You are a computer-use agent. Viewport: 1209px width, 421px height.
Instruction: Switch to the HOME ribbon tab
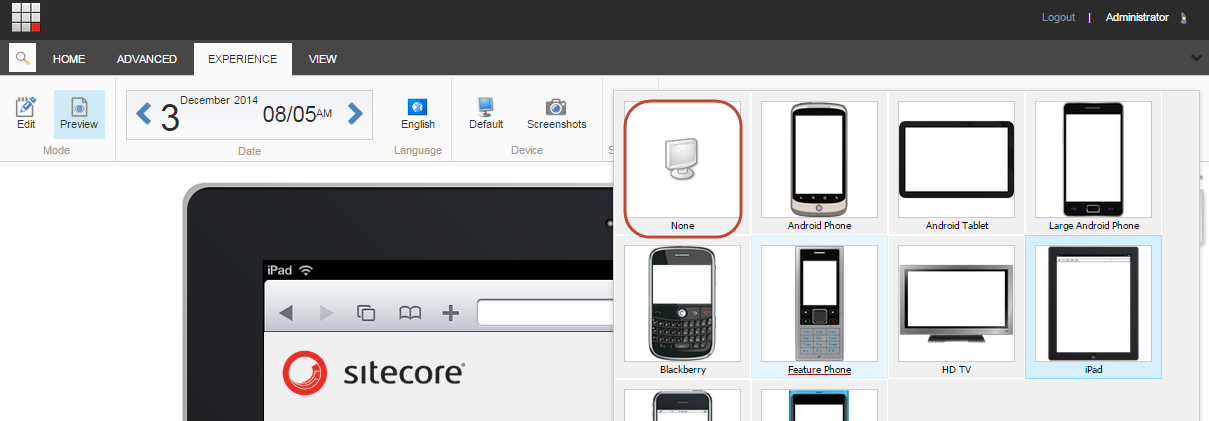(x=69, y=59)
